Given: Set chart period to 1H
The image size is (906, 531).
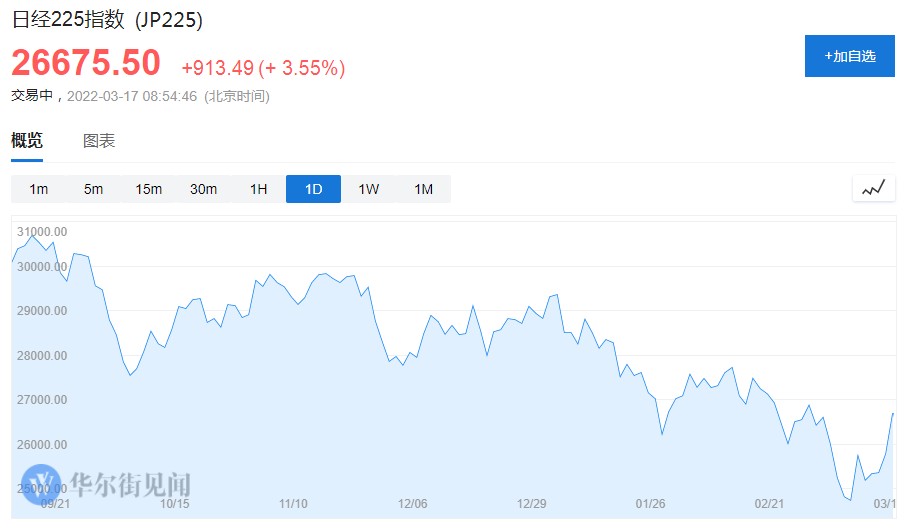Looking at the screenshot, I should tap(258, 189).
